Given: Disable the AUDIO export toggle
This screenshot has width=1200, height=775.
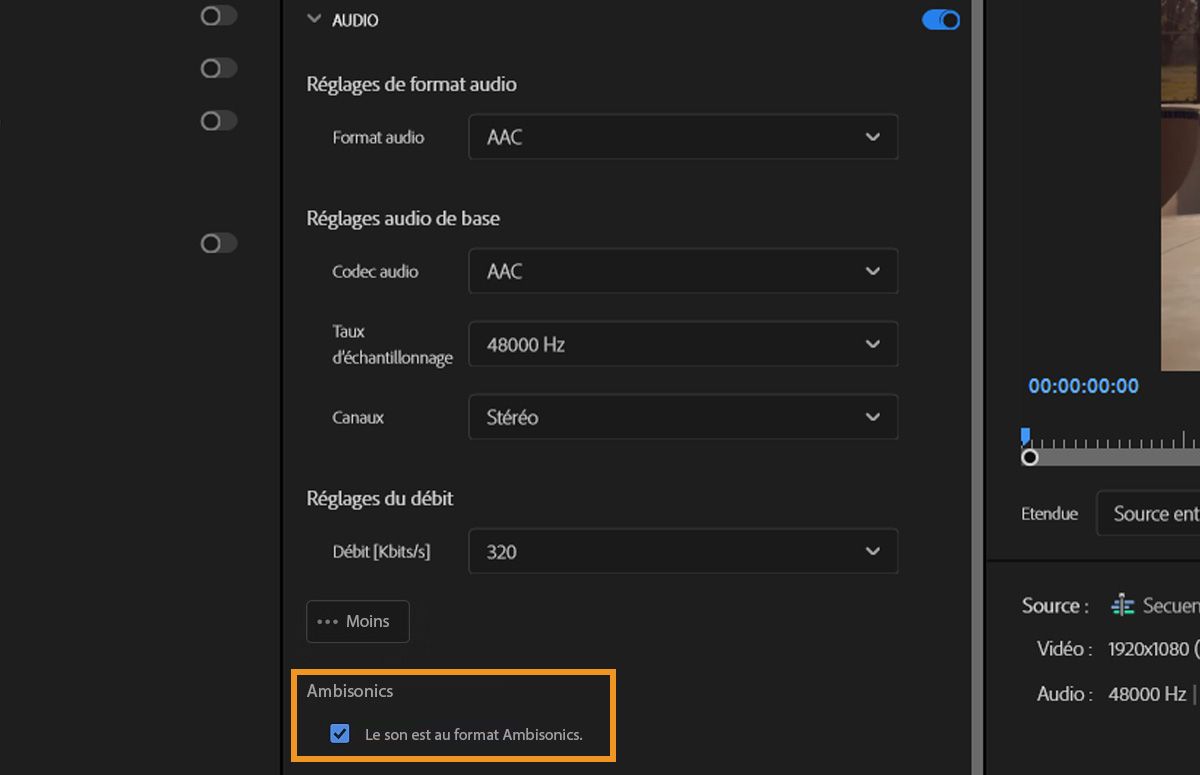Looking at the screenshot, I should 939,19.
